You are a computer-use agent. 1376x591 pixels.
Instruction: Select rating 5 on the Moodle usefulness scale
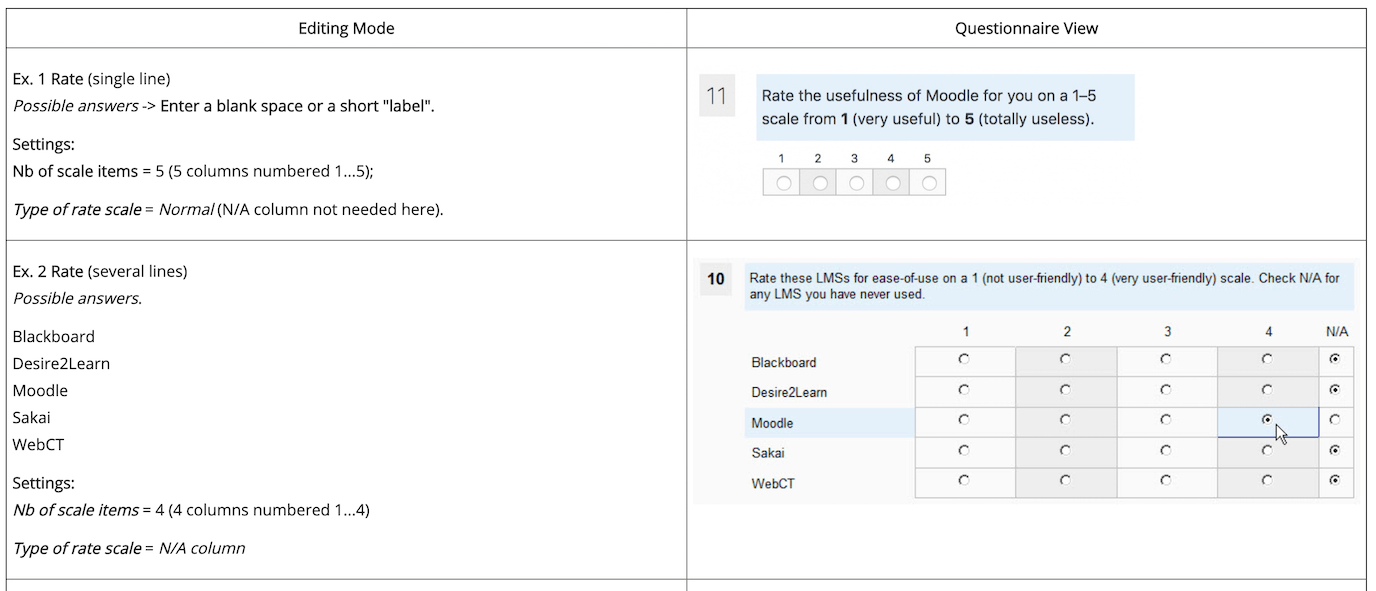[927, 182]
